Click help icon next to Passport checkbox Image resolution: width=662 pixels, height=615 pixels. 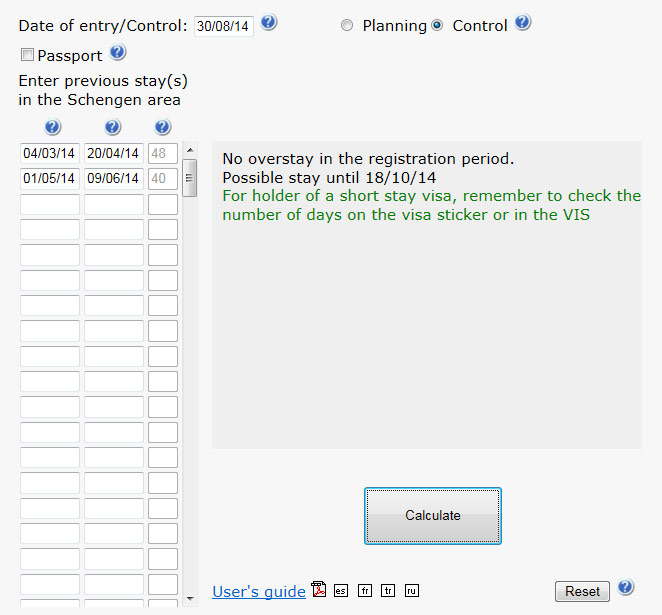pyautogui.click(x=118, y=53)
